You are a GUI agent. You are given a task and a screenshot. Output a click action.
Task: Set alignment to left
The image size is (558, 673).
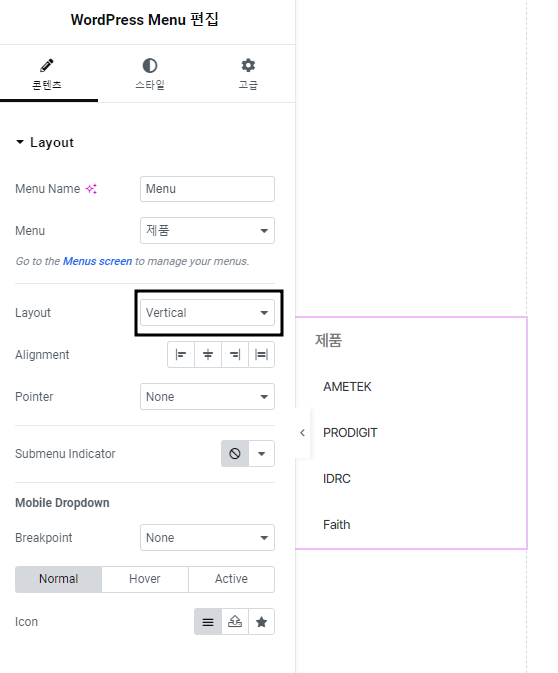click(181, 355)
